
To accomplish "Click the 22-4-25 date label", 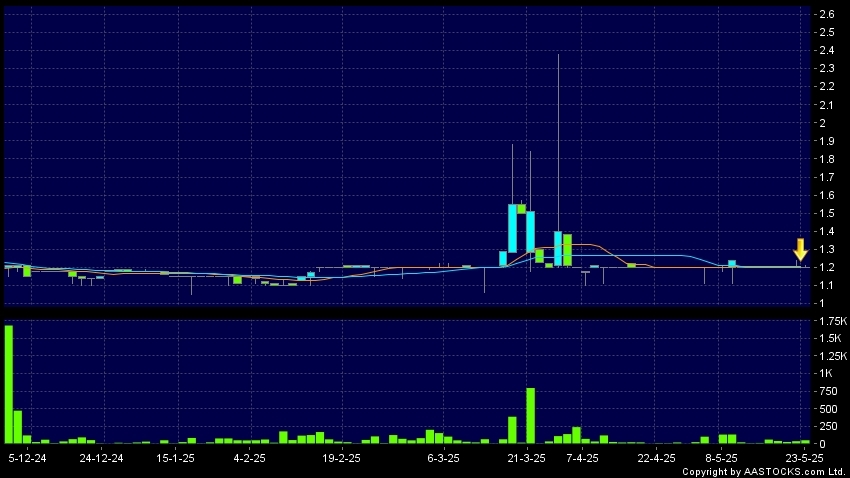I will (656, 458).
